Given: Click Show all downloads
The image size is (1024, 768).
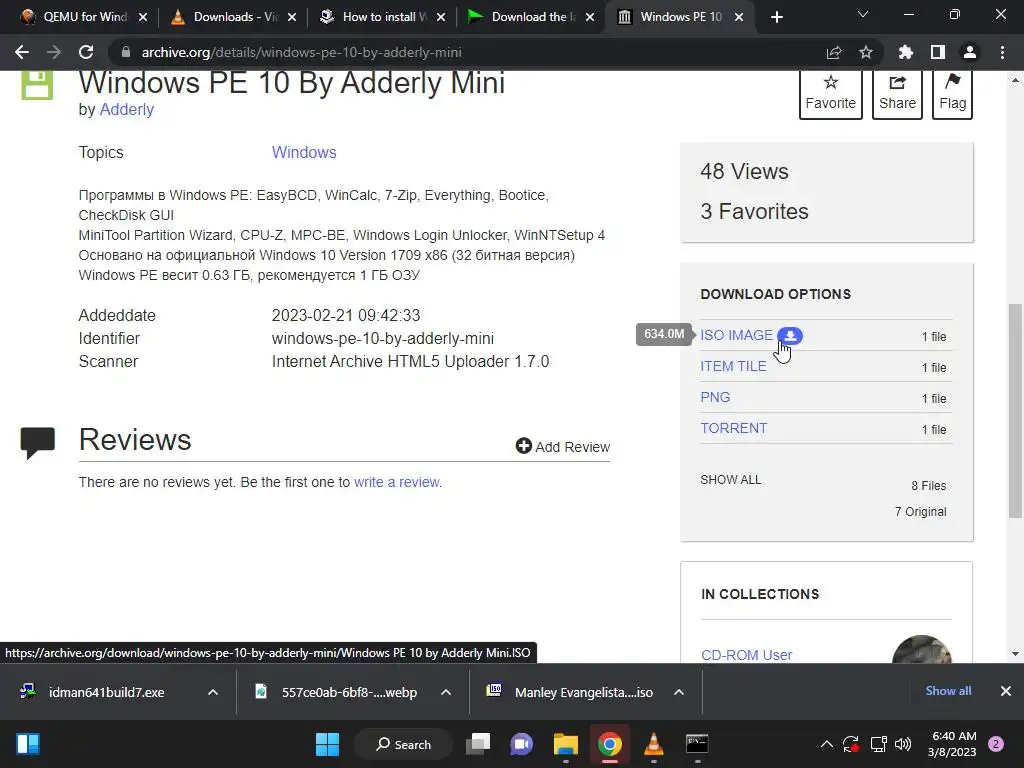Looking at the screenshot, I should pyautogui.click(x=948, y=691).
